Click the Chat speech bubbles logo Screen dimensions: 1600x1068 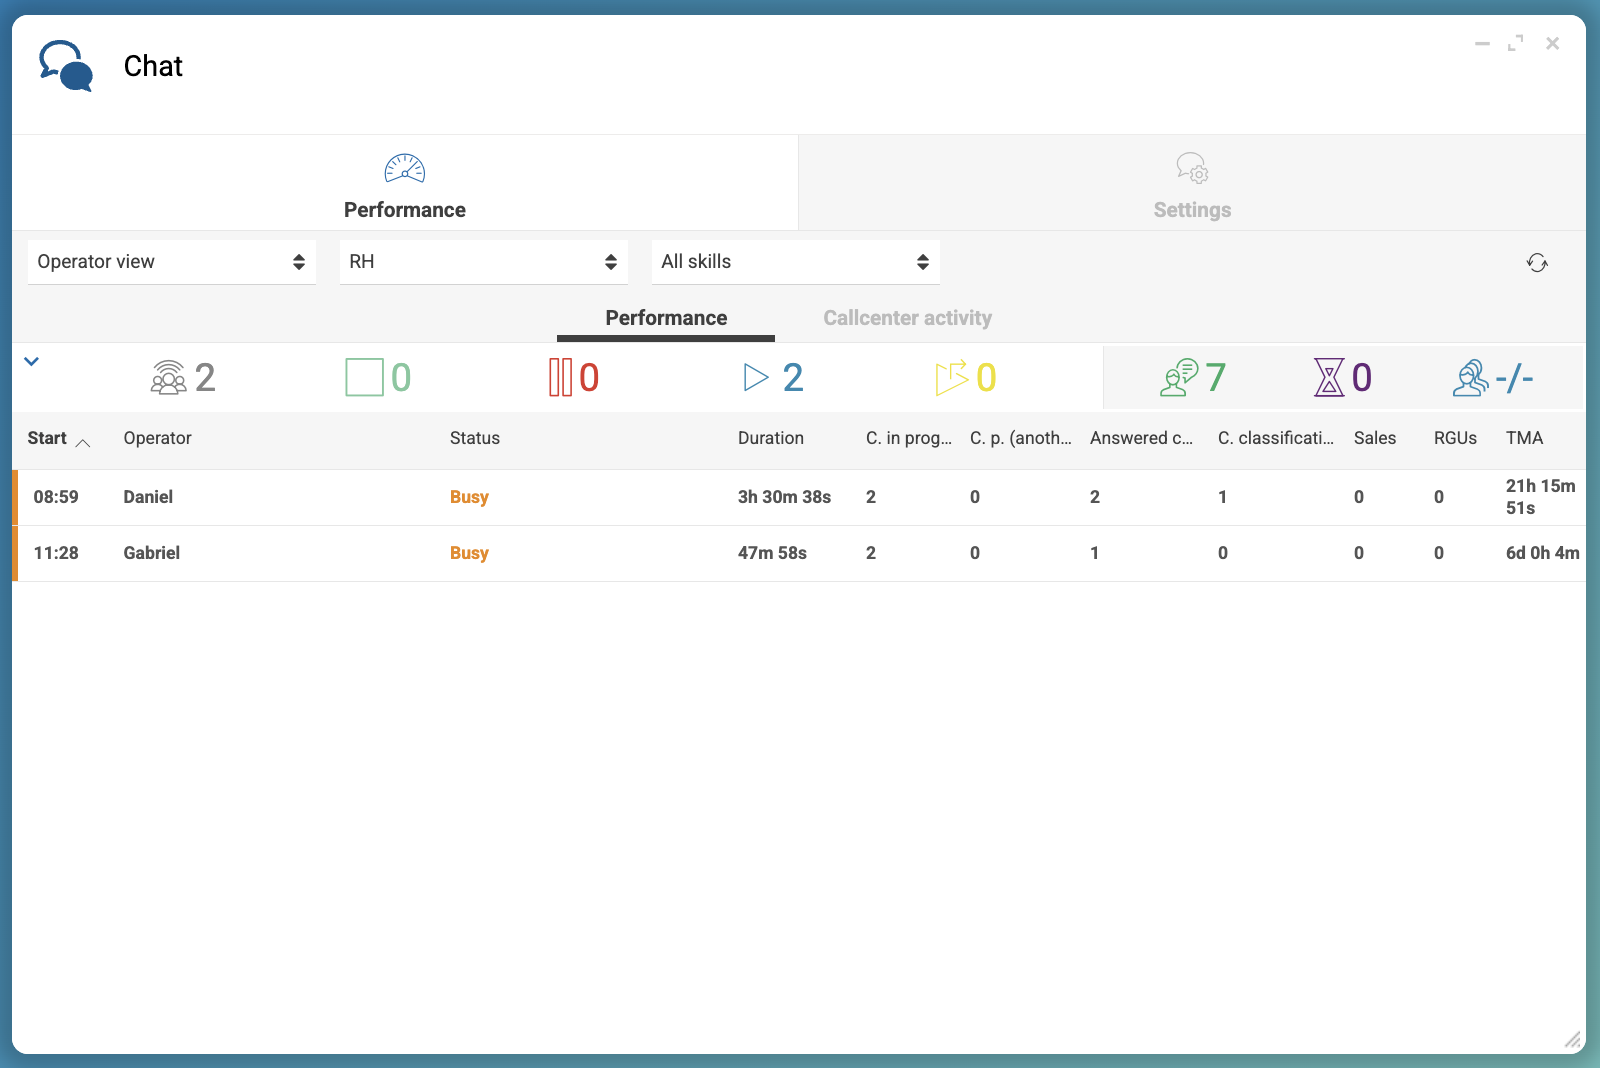click(66, 66)
